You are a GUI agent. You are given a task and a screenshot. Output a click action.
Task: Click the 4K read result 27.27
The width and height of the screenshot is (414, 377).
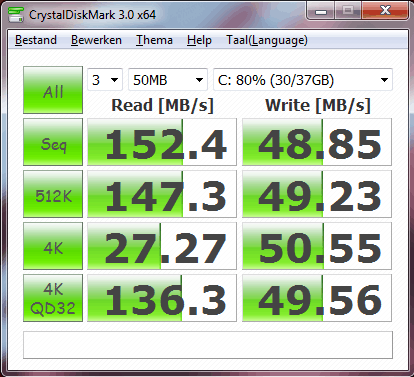pos(162,246)
